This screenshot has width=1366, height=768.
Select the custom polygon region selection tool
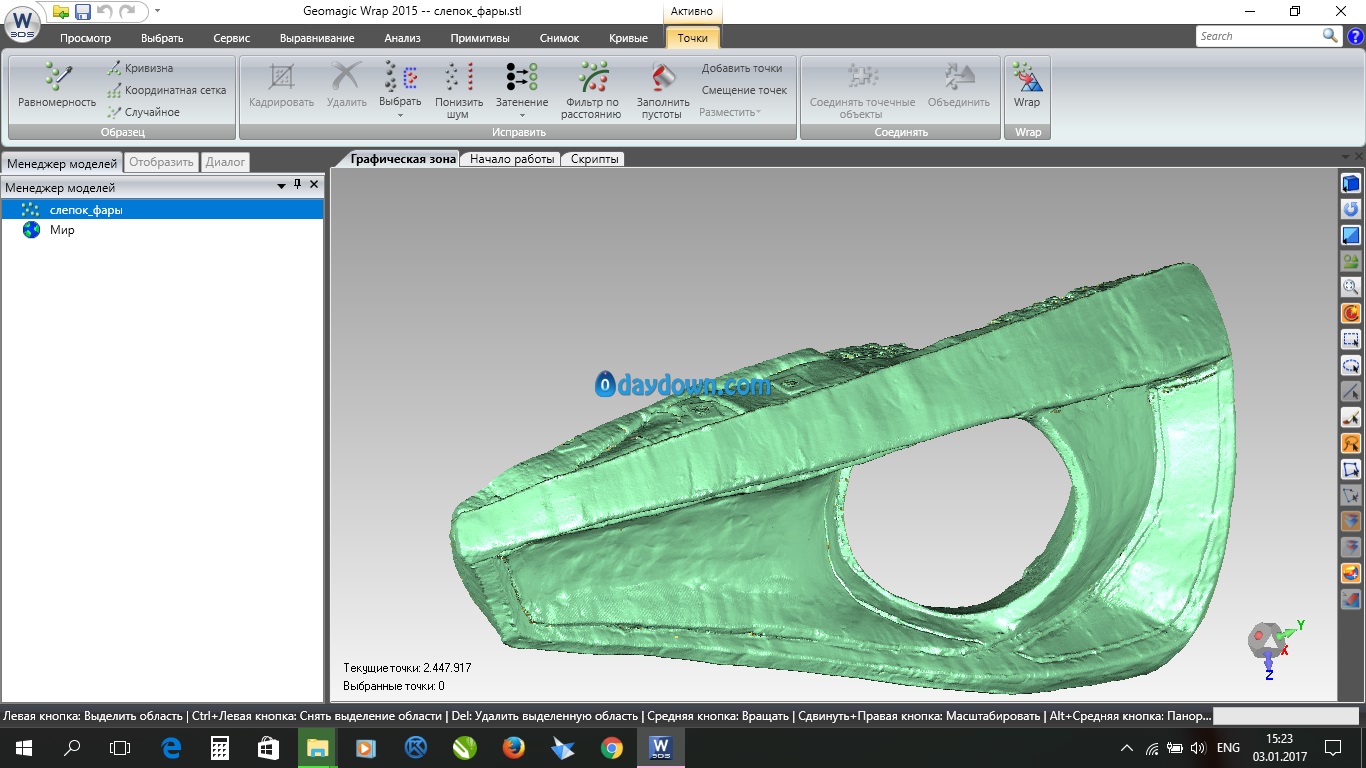(1351, 470)
